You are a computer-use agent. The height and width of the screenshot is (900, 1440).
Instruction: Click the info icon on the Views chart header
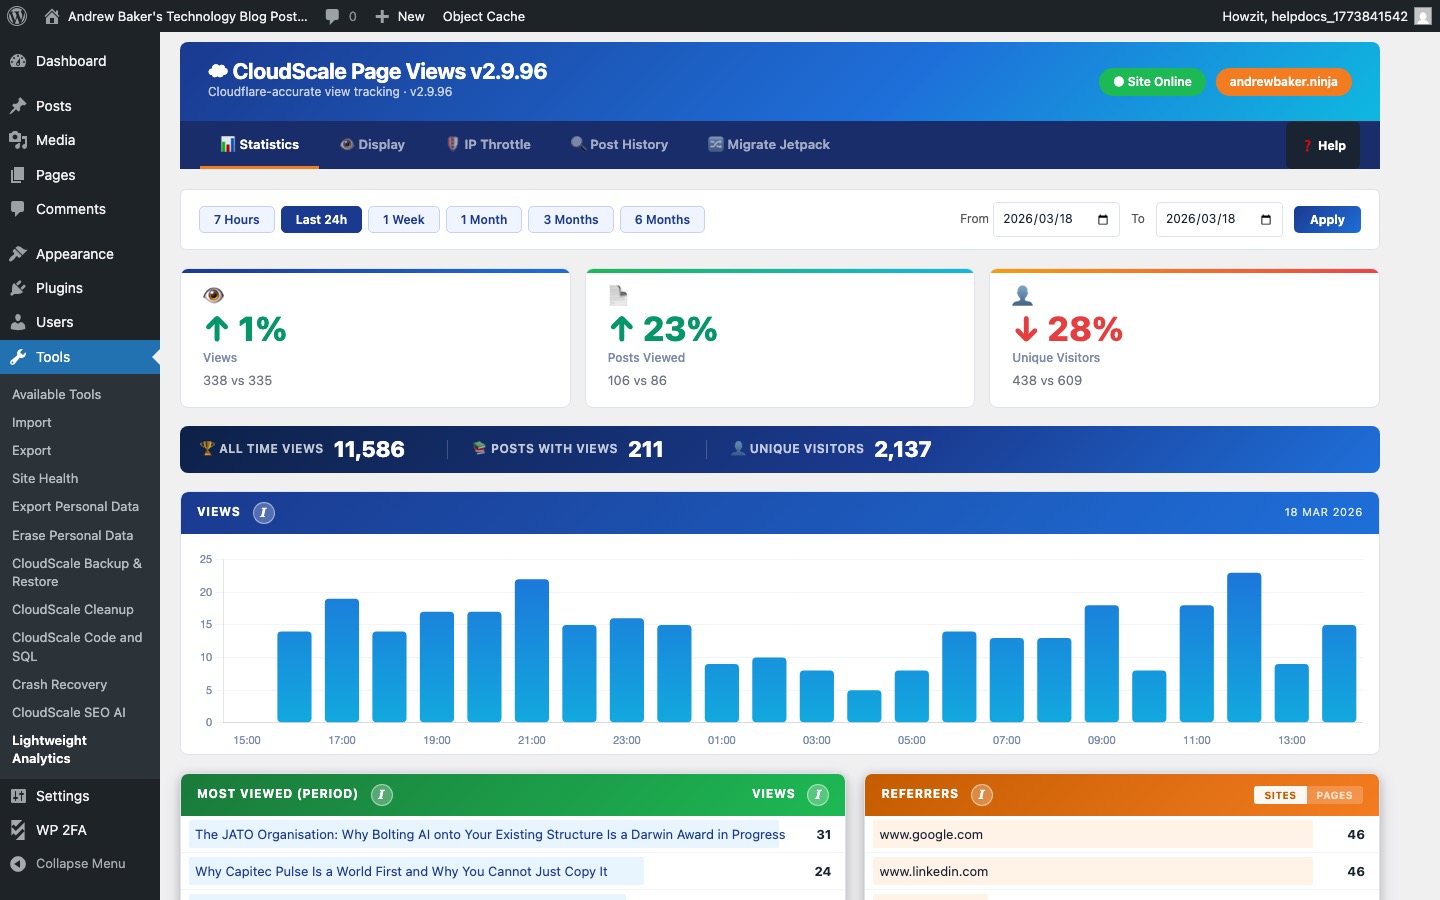(264, 512)
